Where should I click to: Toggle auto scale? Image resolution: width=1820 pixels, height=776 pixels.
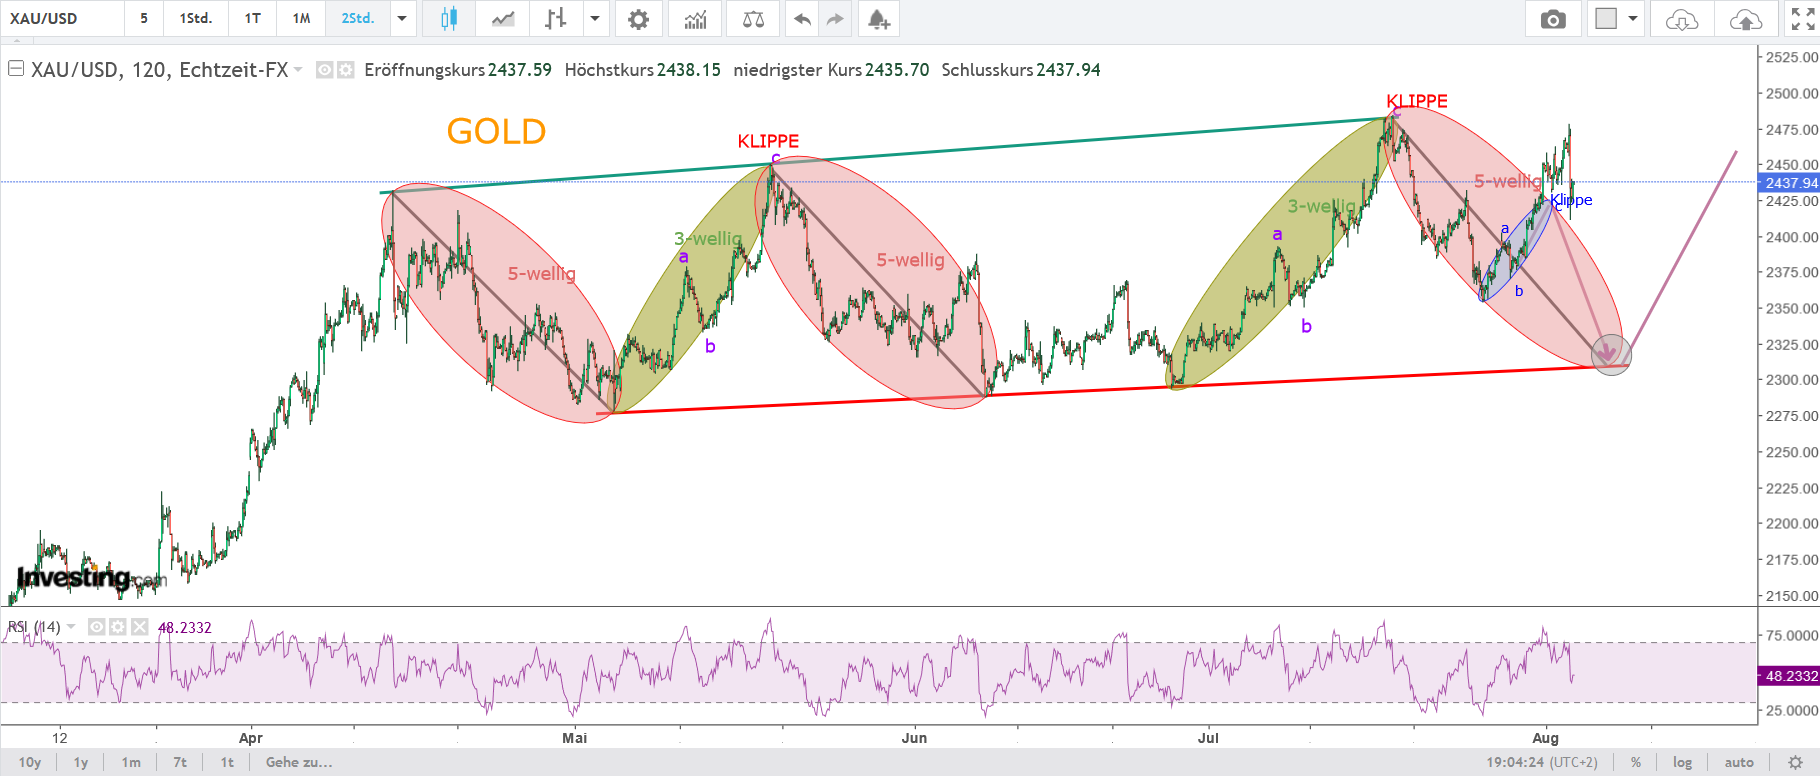click(1739, 762)
